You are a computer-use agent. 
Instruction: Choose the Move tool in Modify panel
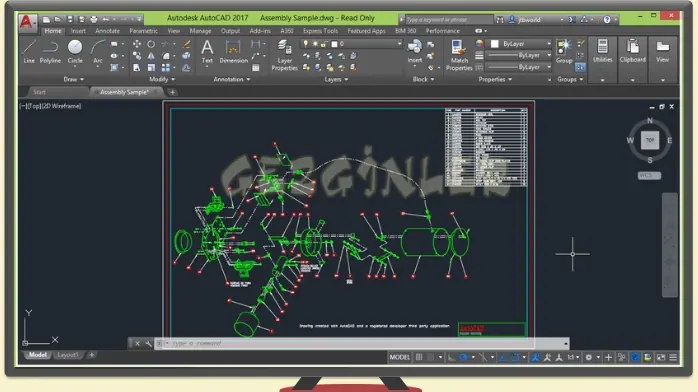[x=137, y=44]
